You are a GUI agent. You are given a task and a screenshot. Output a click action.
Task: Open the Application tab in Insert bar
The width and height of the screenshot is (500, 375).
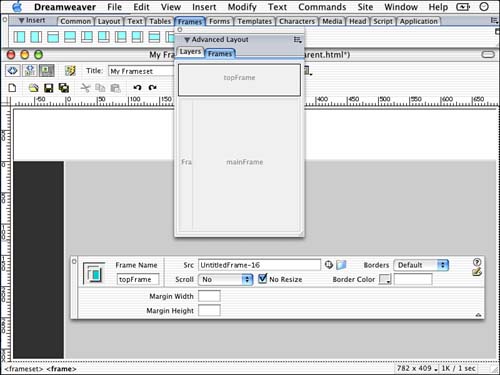click(x=419, y=21)
